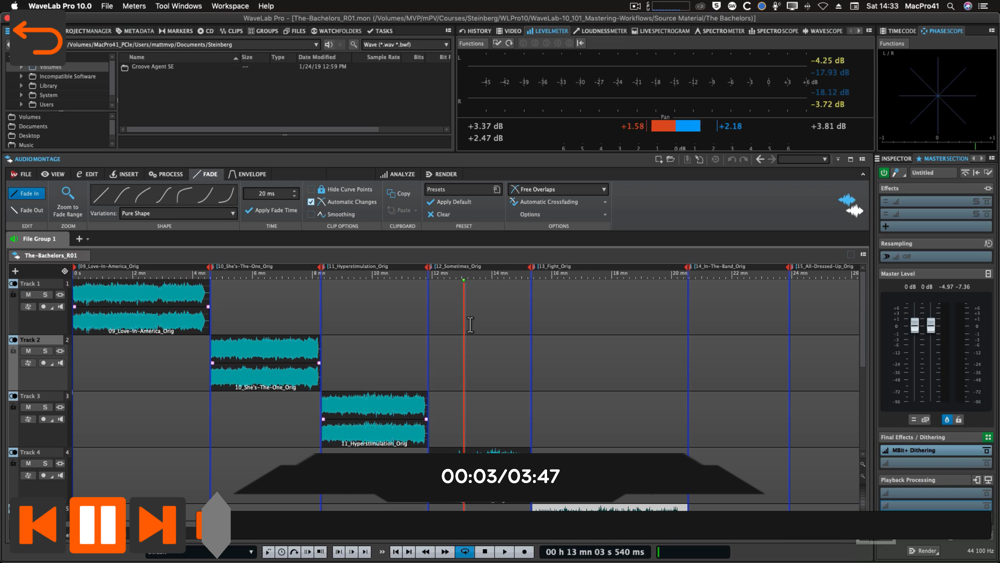The width and height of the screenshot is (1000, 563).
Task: Mute Track 3
Action: [28, 407]
